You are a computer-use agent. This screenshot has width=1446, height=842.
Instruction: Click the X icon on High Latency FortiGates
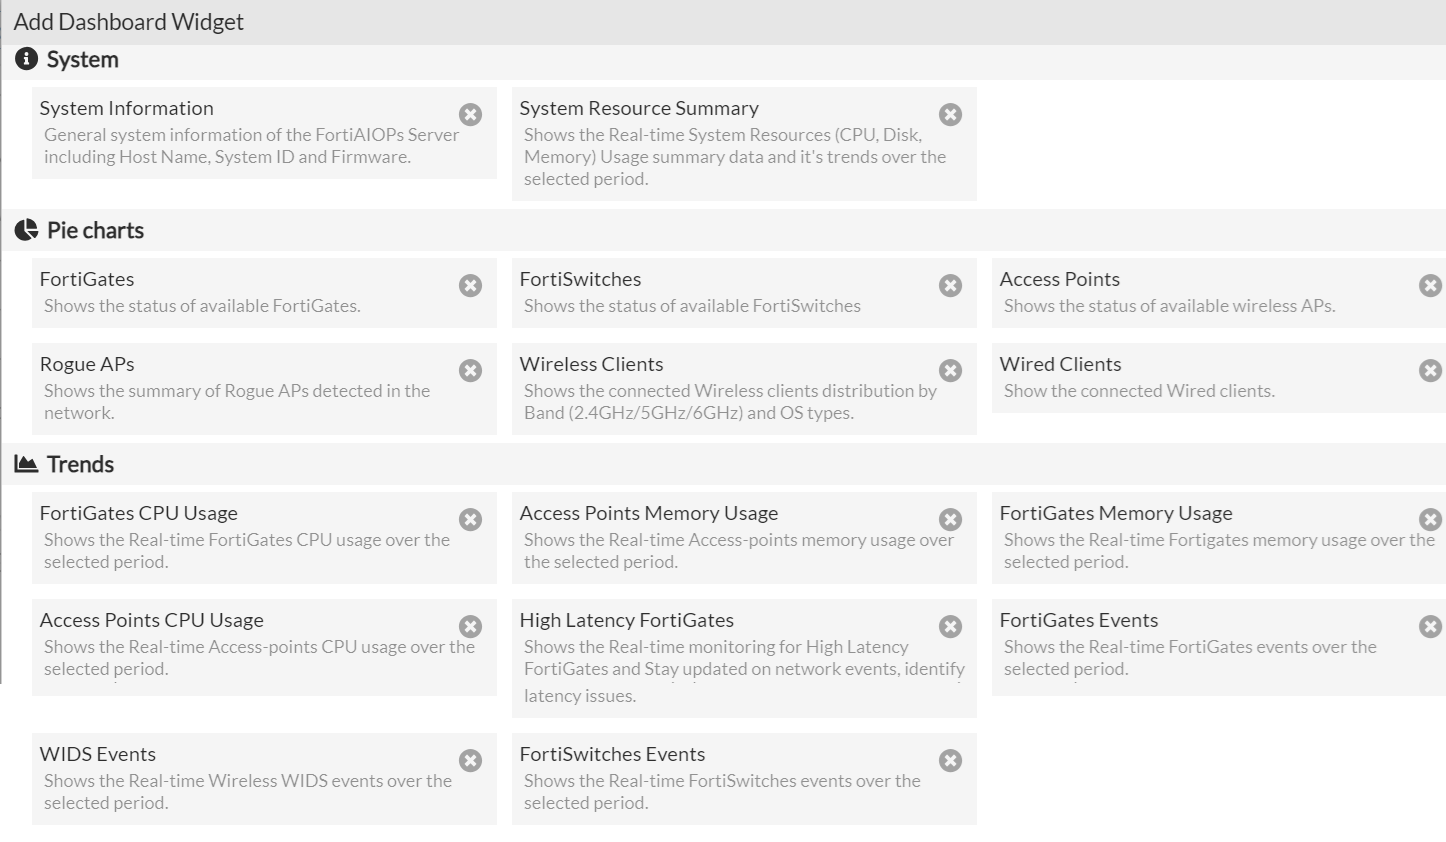coord(950,627)
